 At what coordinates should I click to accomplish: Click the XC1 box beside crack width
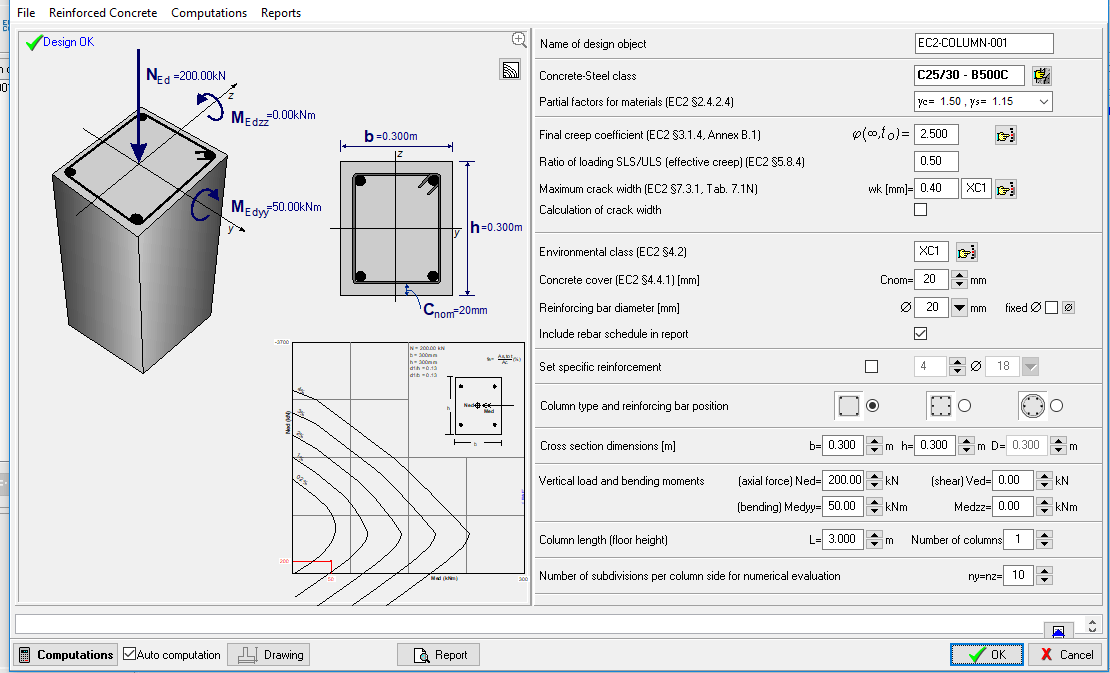976,188
